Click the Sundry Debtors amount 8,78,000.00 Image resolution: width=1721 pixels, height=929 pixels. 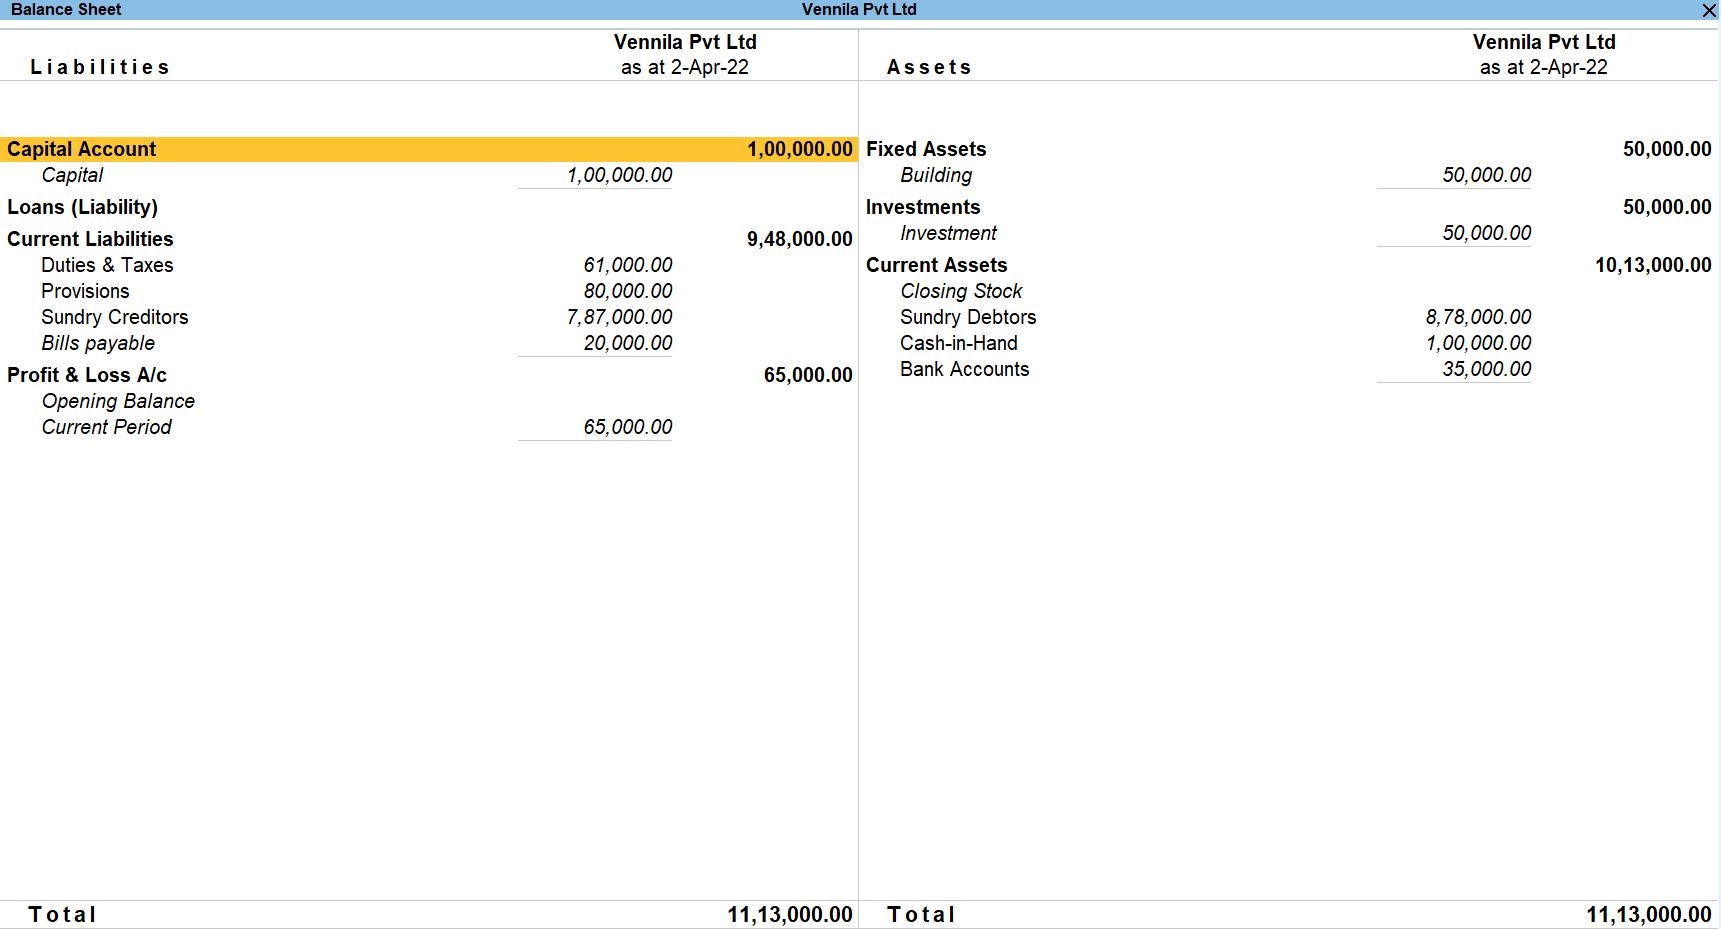[x=1478, y=317]
